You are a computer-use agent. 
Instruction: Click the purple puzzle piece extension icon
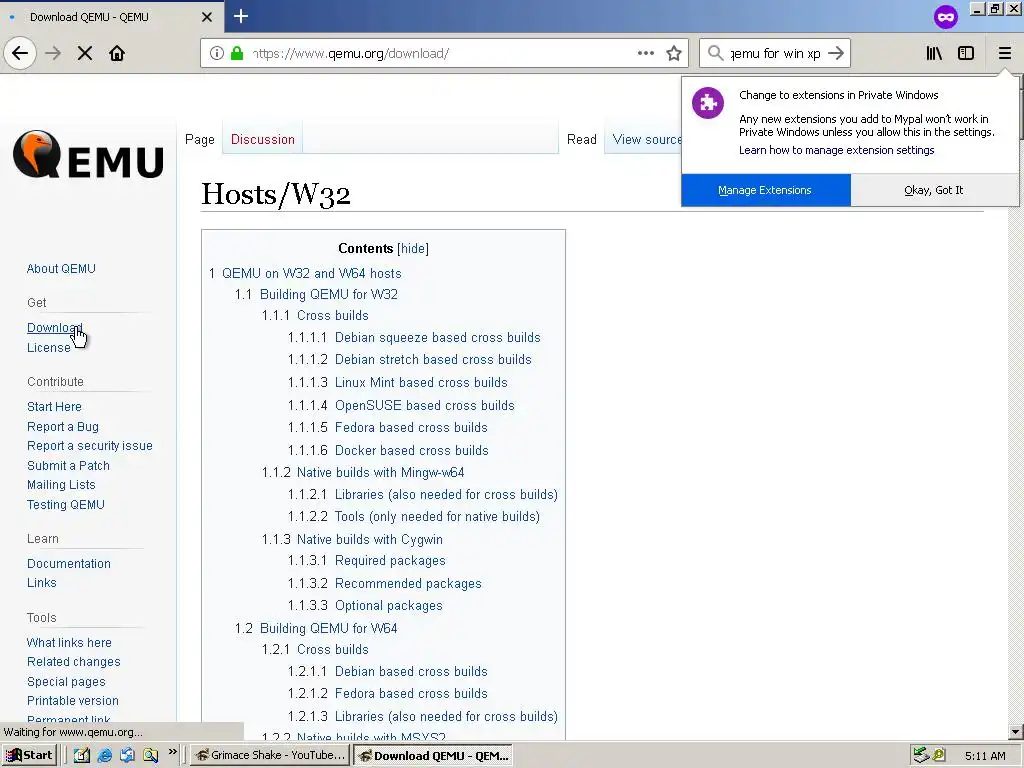(x=708, y=103)
